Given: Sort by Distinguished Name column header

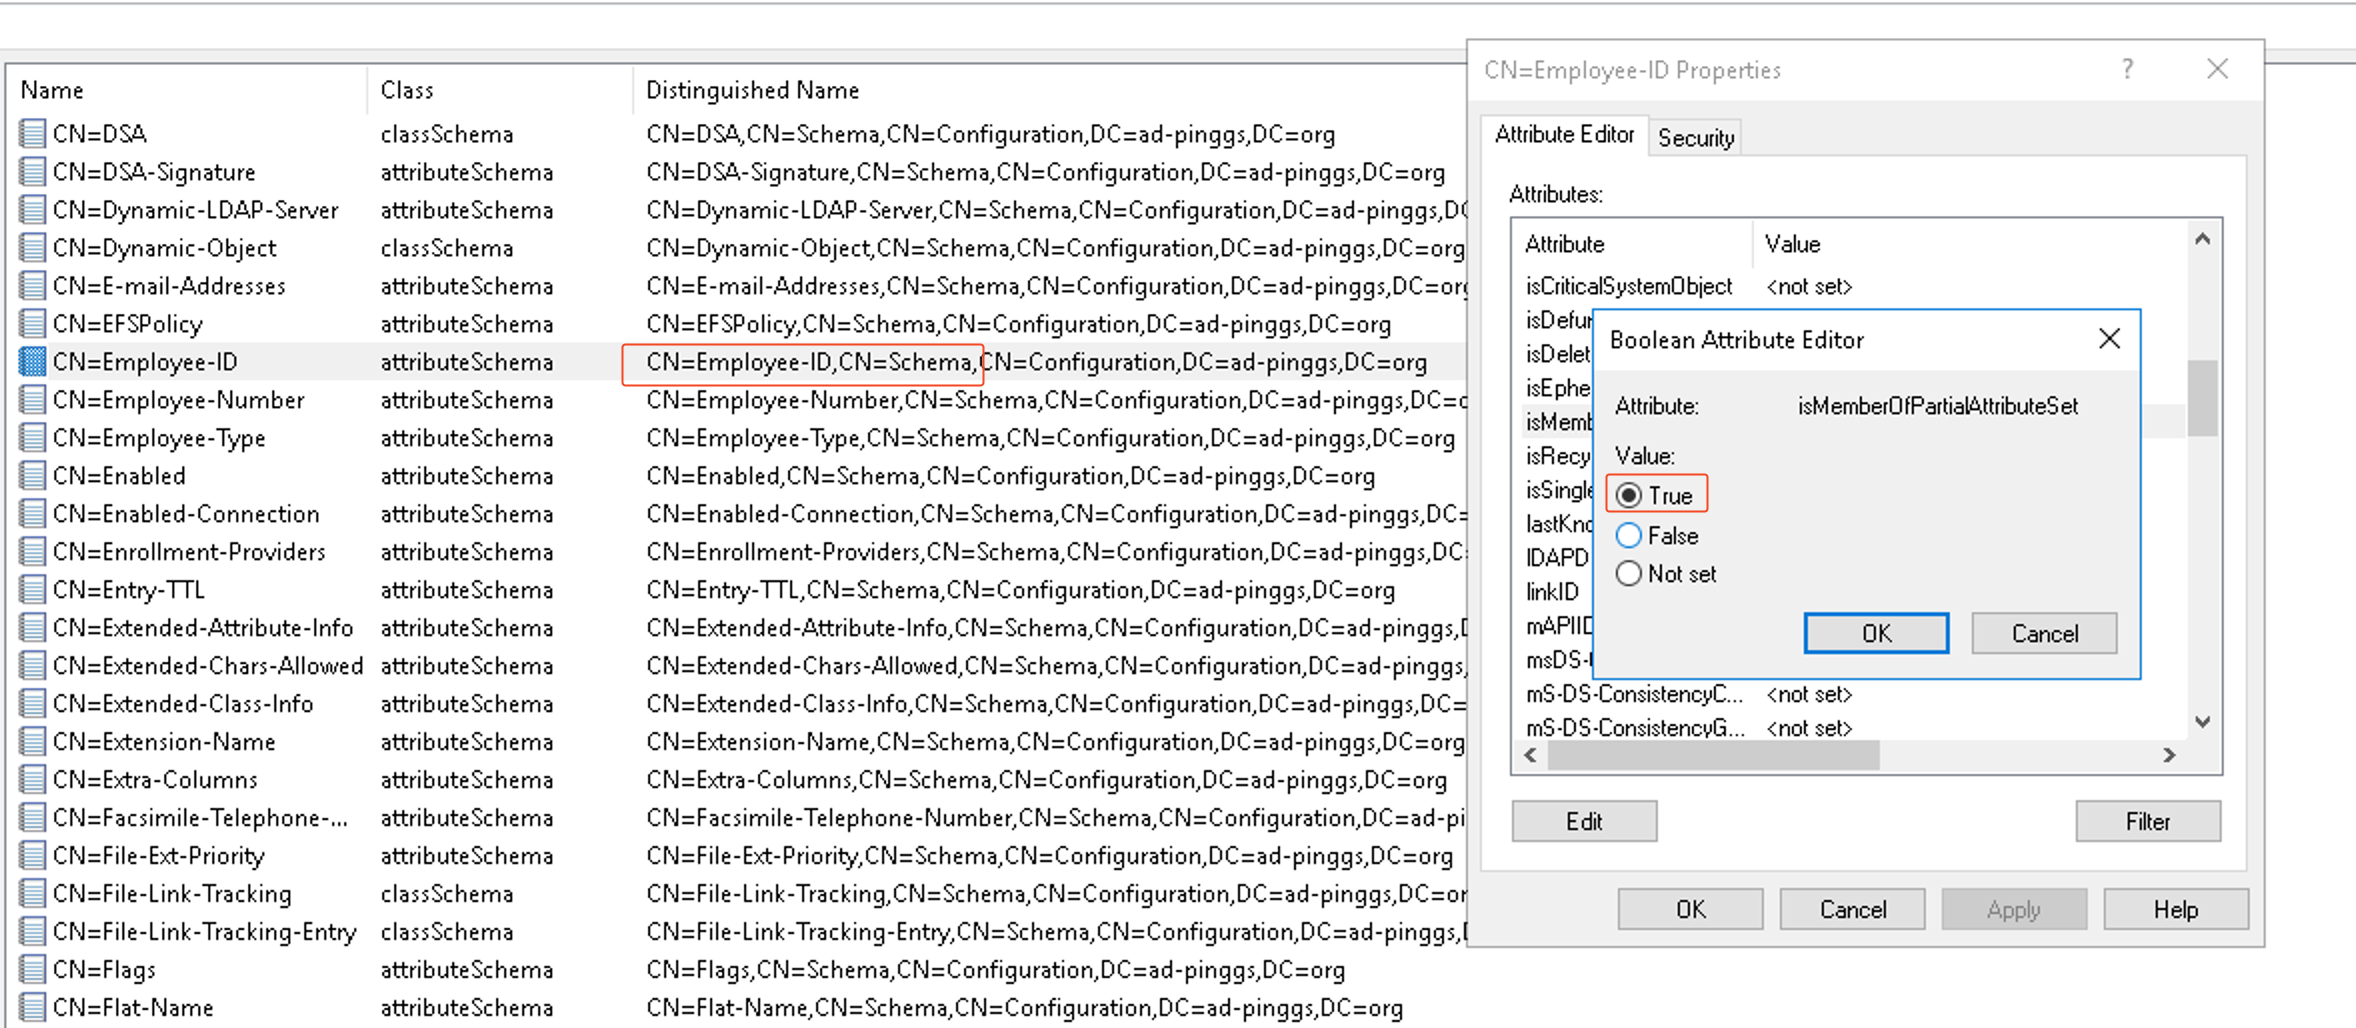Looking at the screenshot, I should click(x=752, y=90).
